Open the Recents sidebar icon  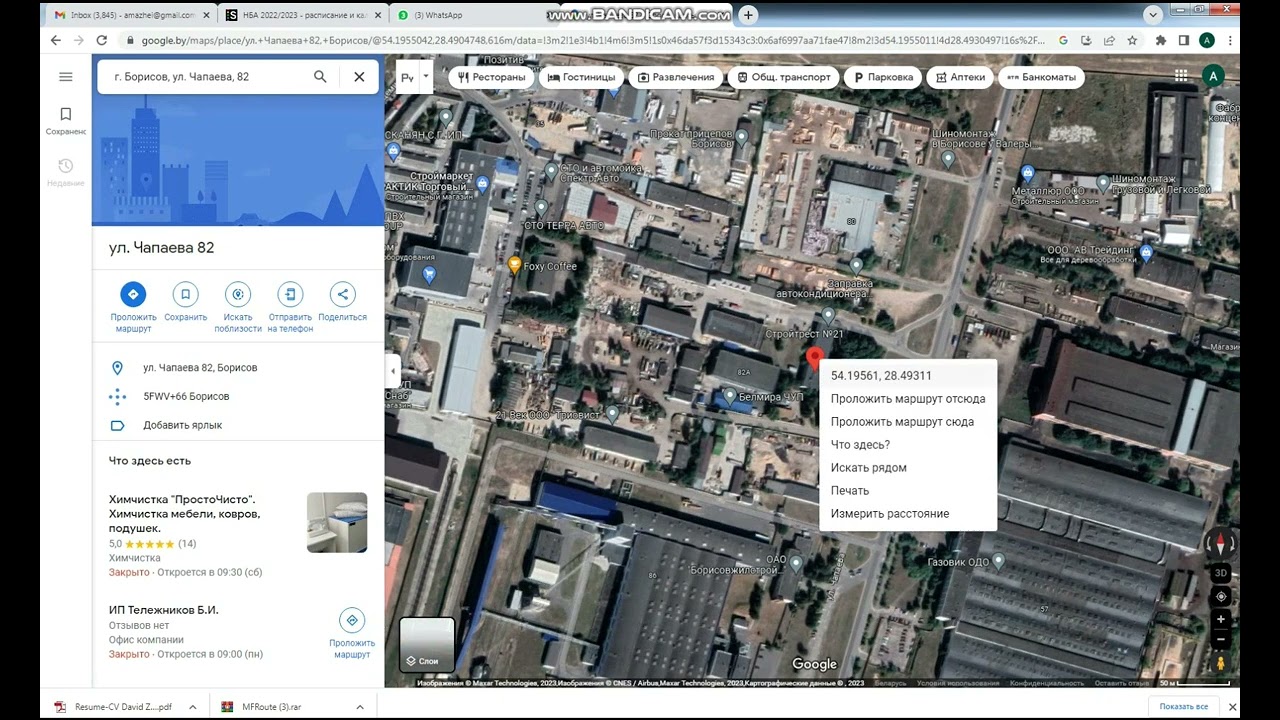pos(66,172)
